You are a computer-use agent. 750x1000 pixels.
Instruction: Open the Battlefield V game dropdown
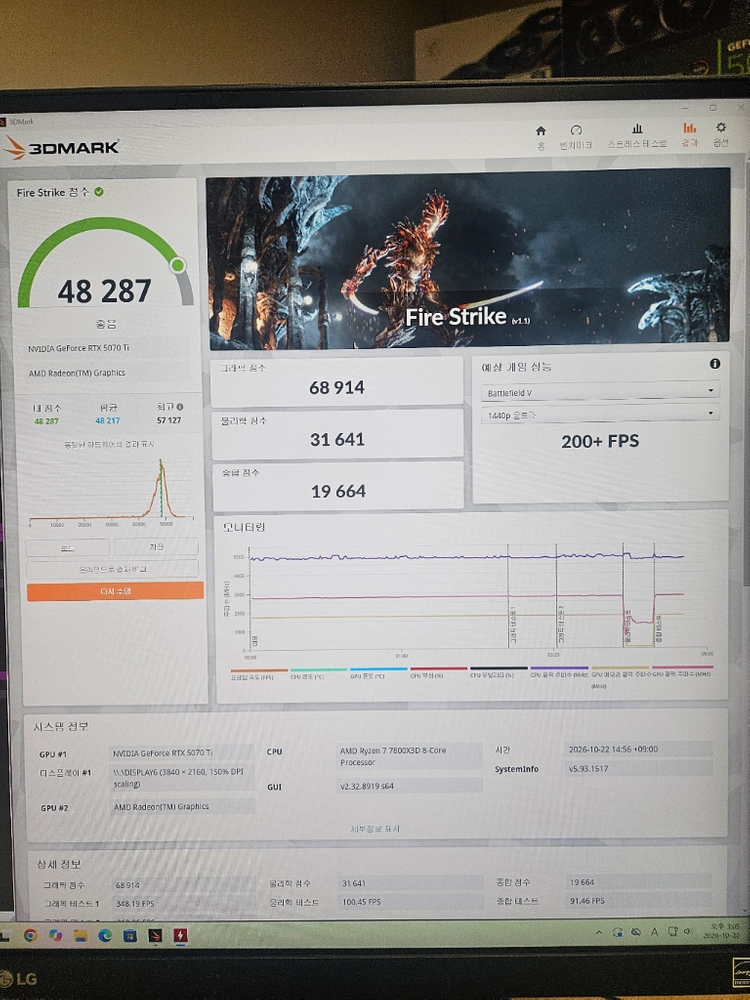click(x=599, y=391)
